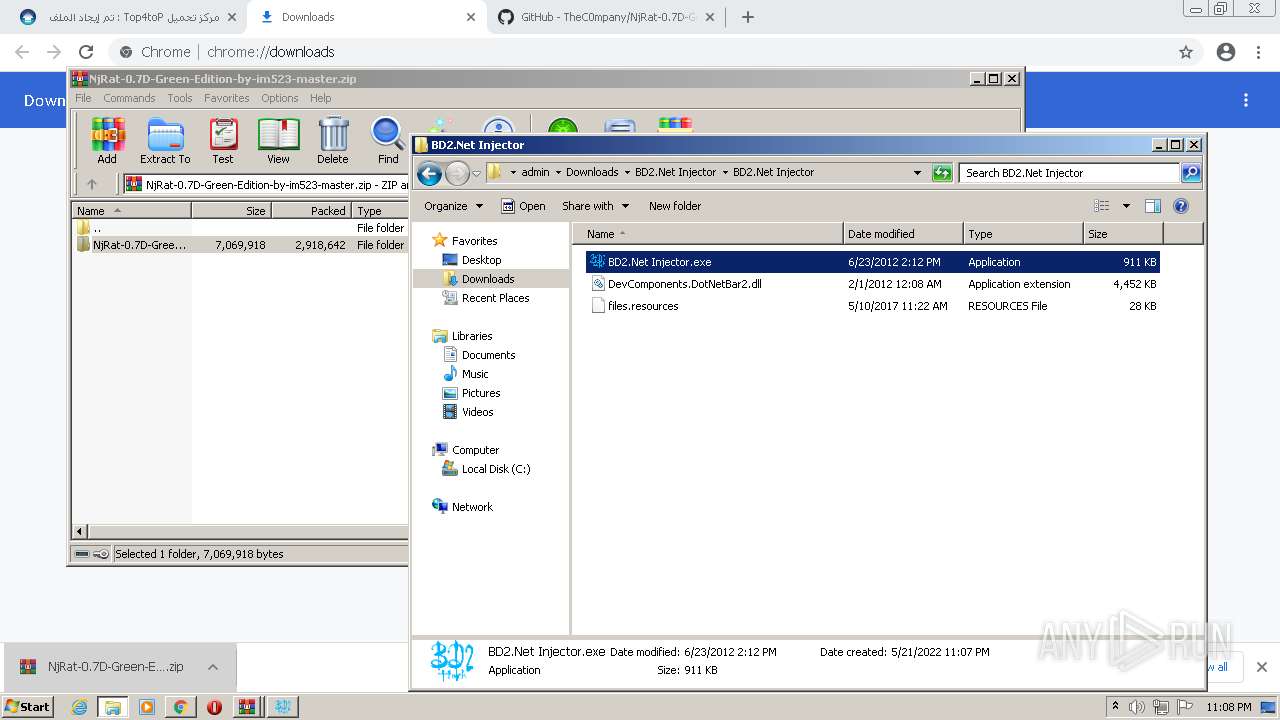Open the Chrome profile avatar icon
The image size is (1280, 720).
pyautogui.click(x=1226, y=52)
